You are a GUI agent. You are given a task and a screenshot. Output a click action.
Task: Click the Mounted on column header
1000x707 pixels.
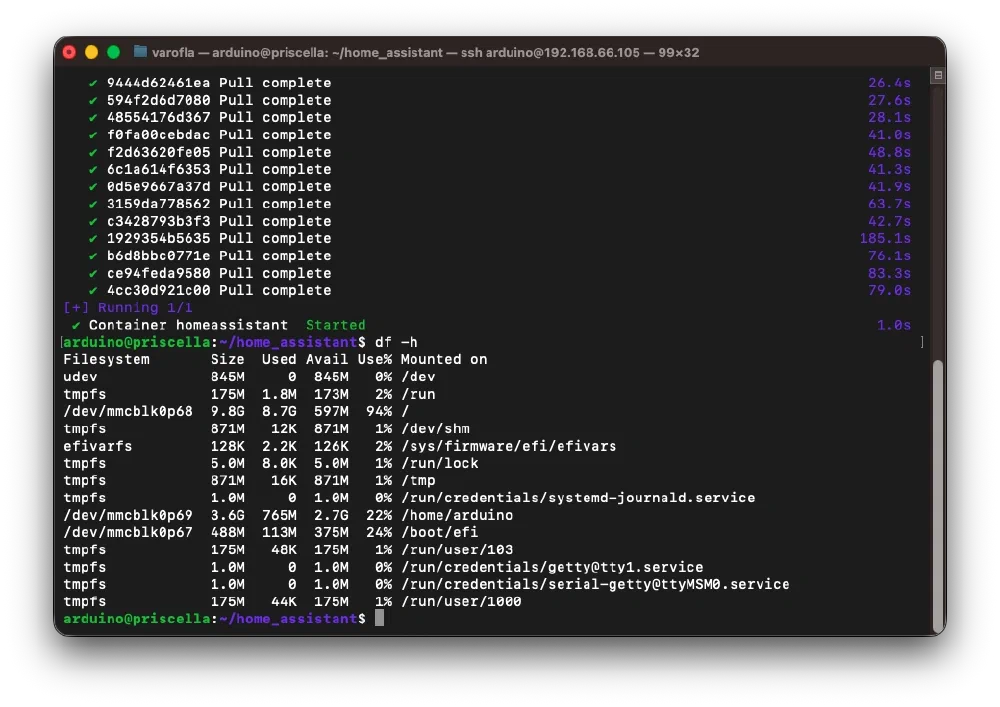444,360
